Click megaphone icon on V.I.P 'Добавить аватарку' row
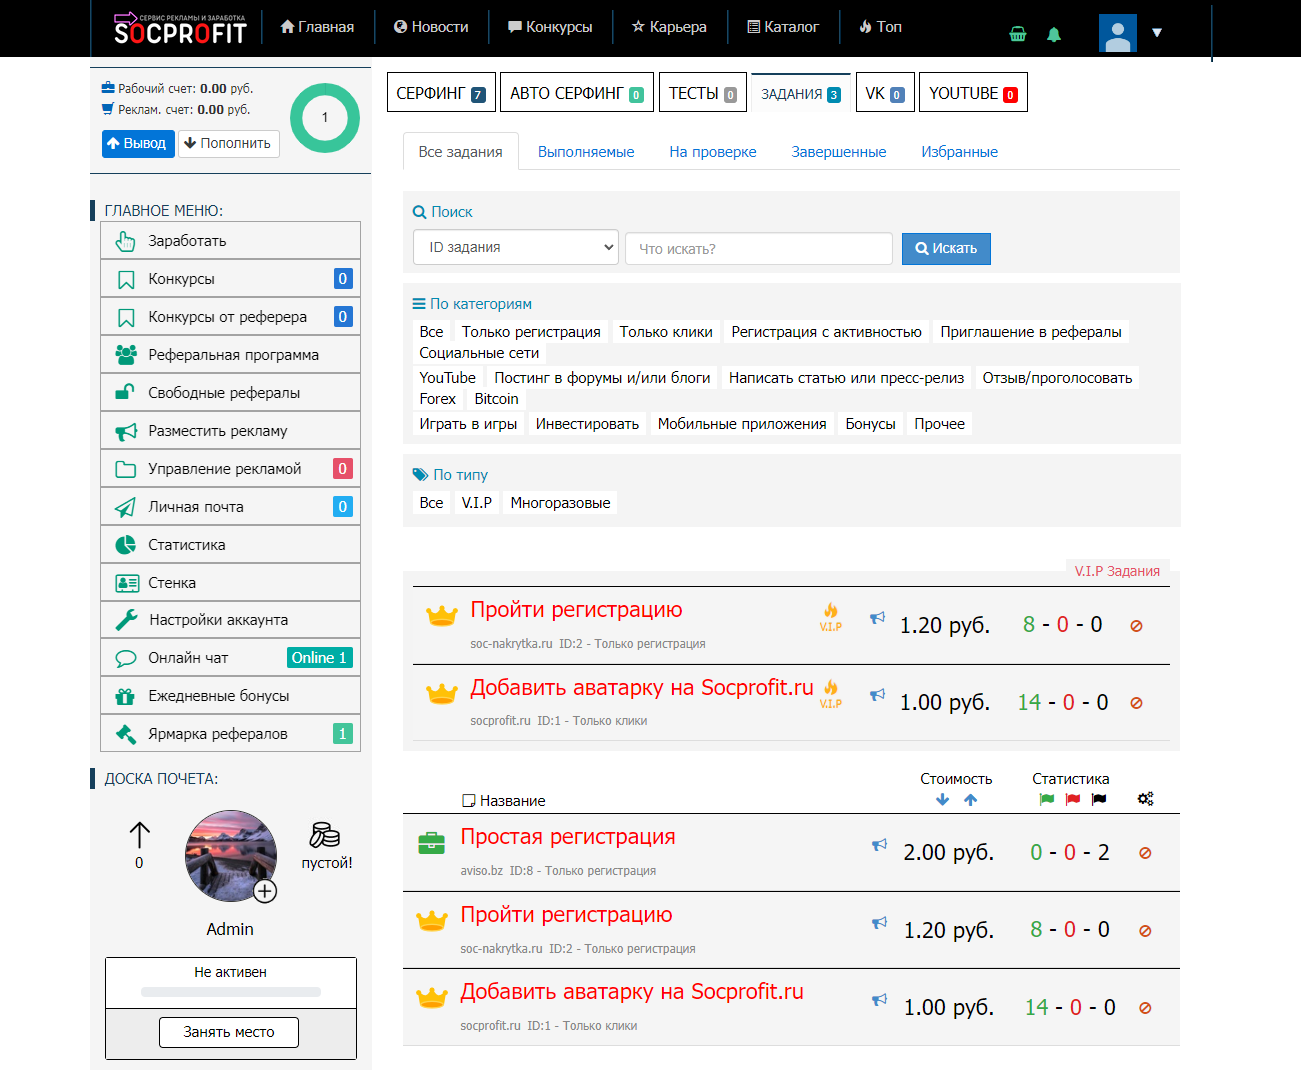Image resolution: width=1301 pixels, height=1070 pixels. [x=877, y=695]
